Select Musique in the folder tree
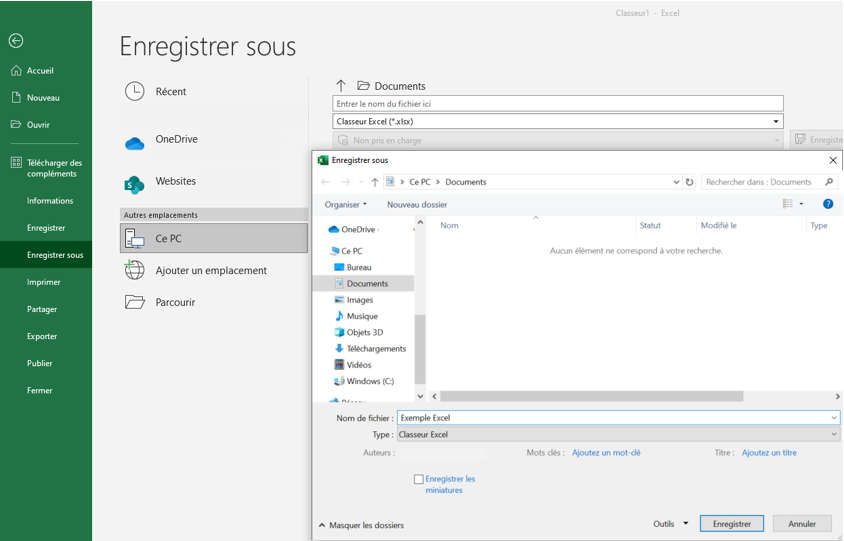Screen dimensions: 844x541 pyautogui.click(x=356, y=316)
